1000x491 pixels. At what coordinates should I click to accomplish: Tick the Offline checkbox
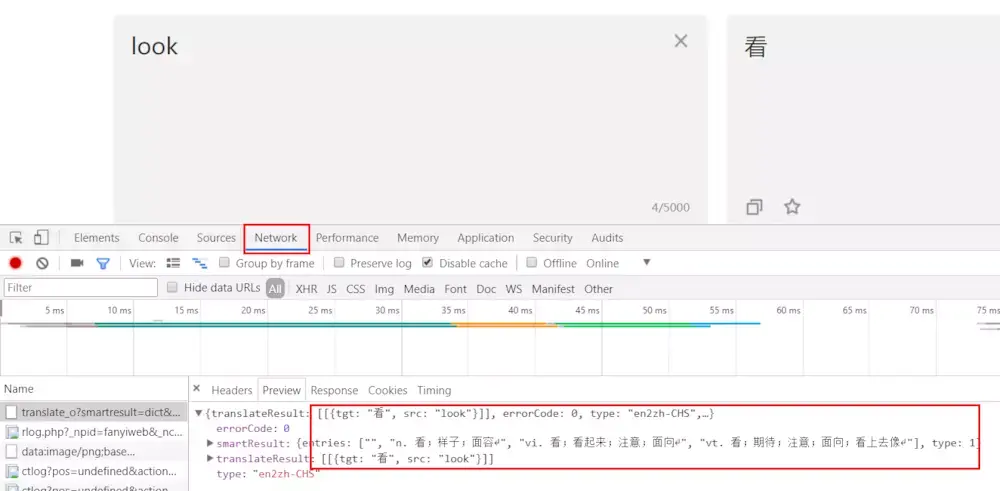531,263
